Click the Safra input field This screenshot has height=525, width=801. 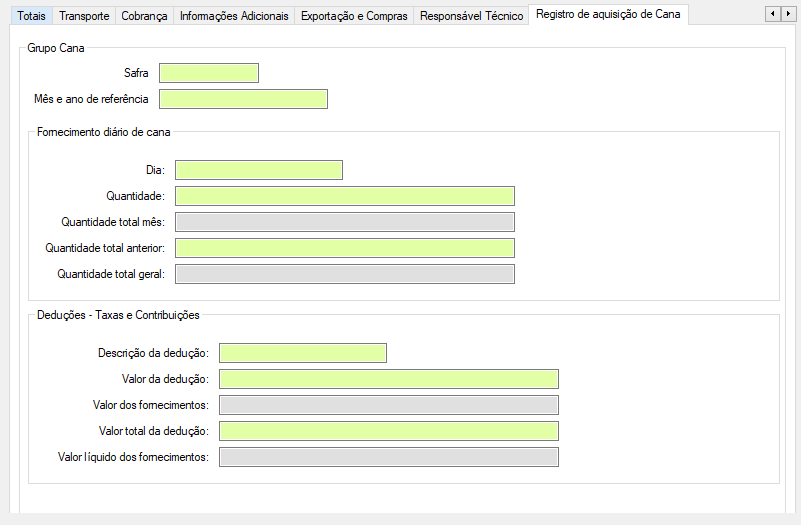[x=209, y=73]
